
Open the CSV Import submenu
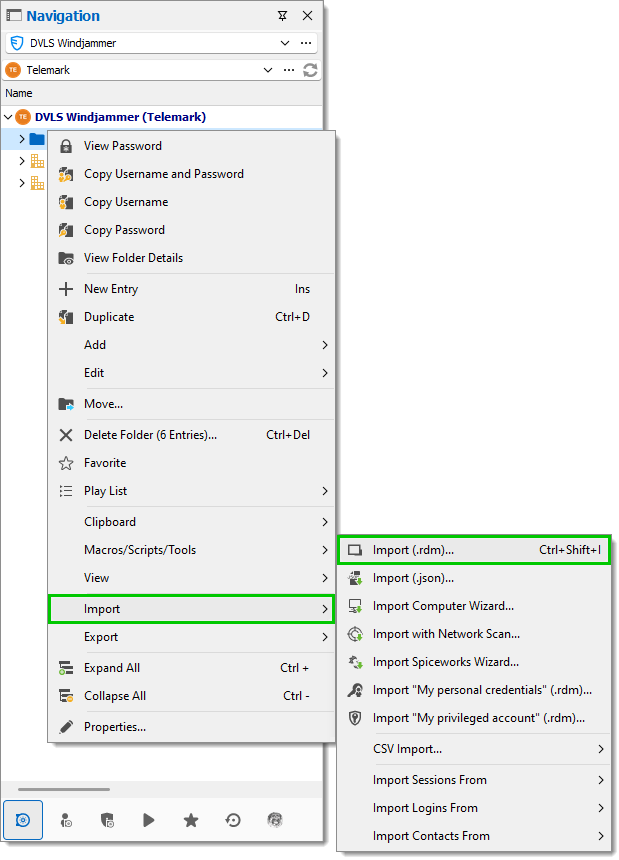474,749
